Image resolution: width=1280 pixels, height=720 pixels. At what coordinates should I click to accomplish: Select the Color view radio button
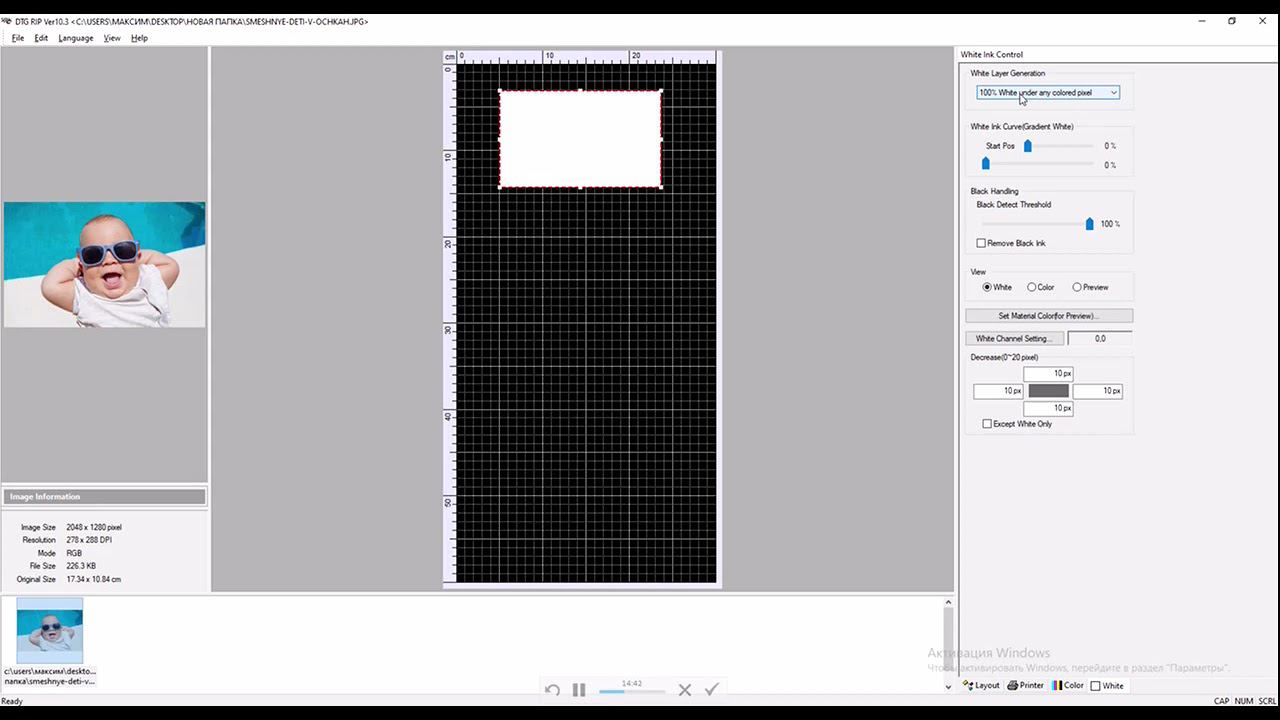(x=1032, y=287)
